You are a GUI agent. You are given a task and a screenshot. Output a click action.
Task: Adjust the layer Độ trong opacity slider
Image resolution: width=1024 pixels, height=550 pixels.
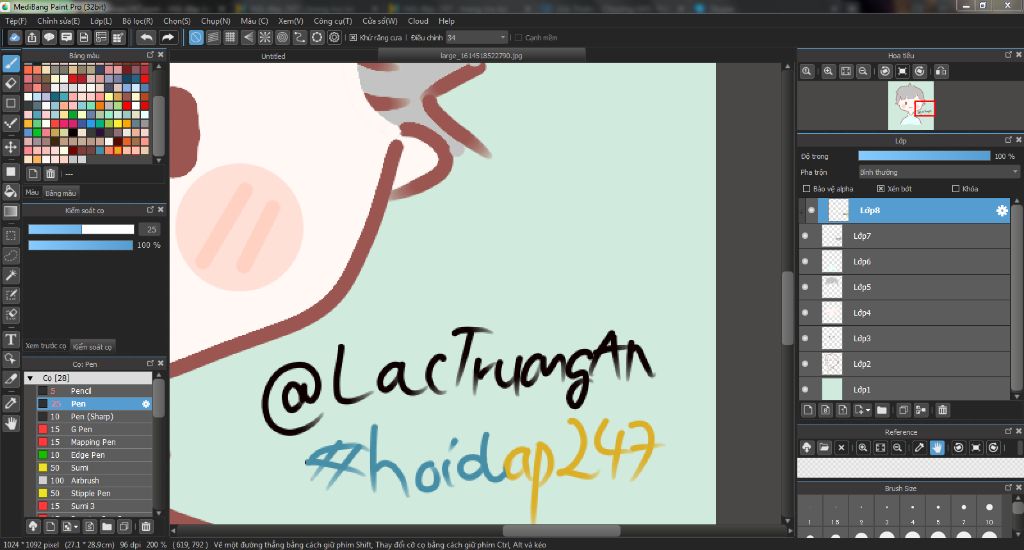tap(924, 156)
